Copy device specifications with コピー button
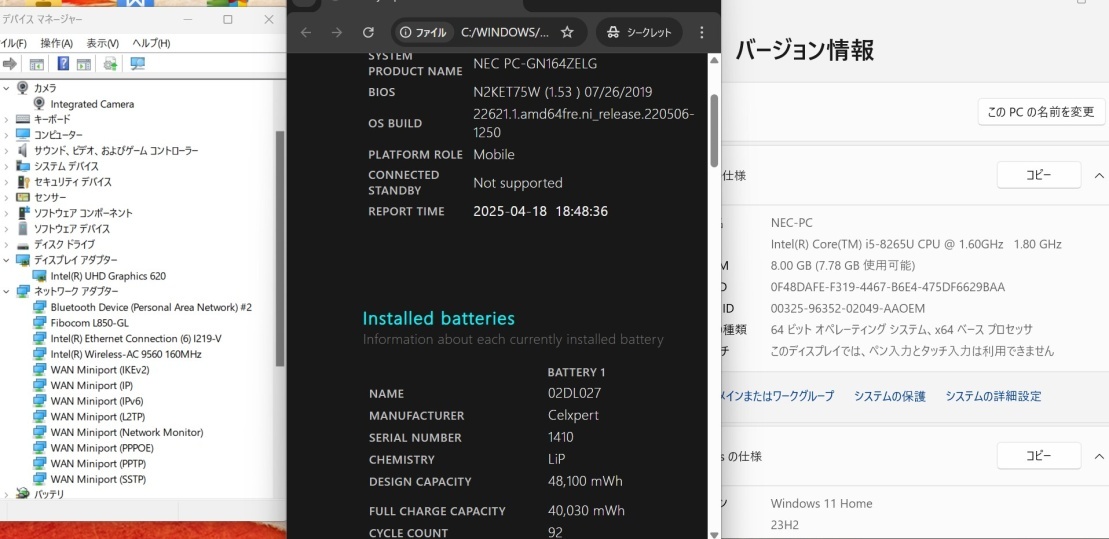The height and width of the screenshot is (539, 1109). [1039, 175]
